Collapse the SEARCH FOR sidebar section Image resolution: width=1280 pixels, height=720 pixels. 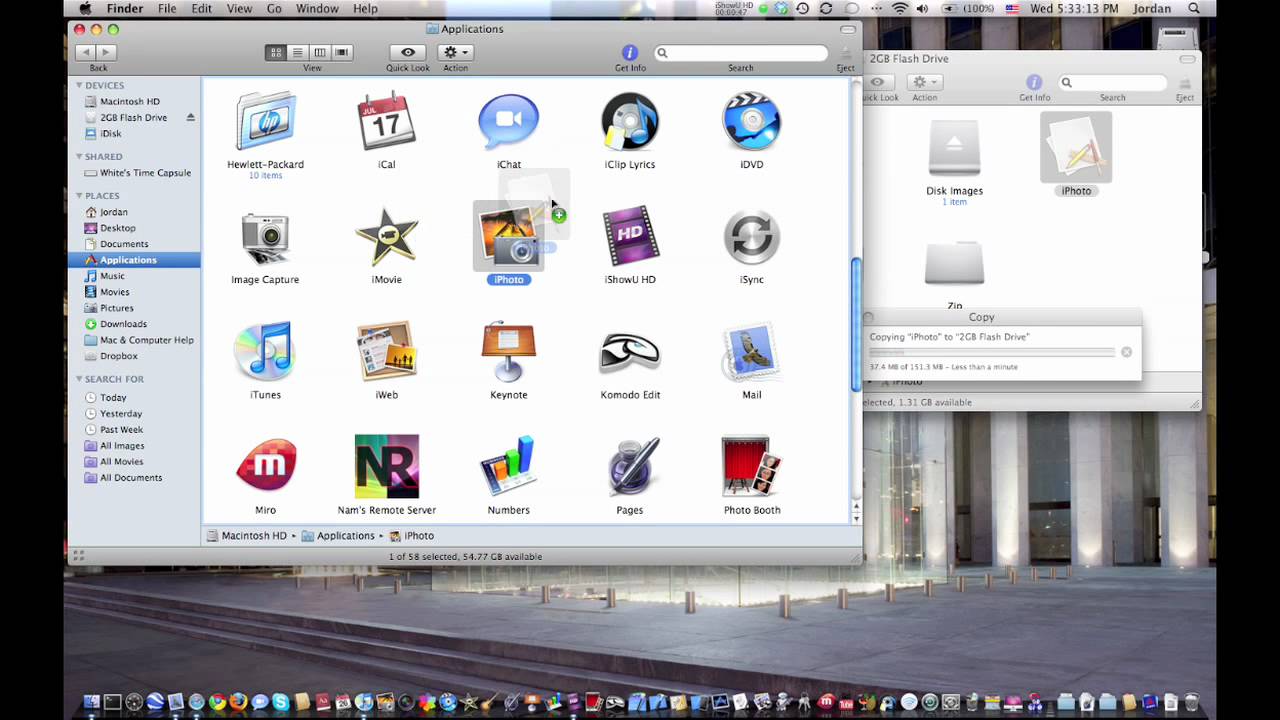(x=80, y=379)
